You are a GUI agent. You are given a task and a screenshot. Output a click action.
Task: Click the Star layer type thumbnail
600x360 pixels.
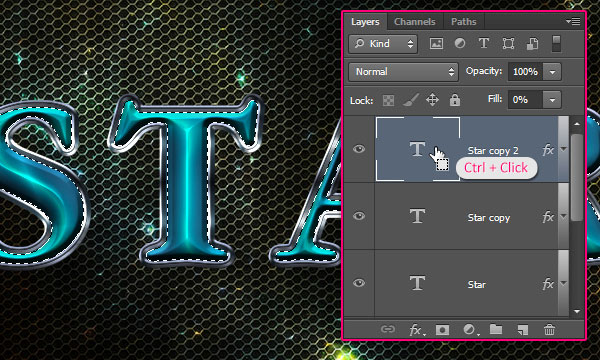[418, 283]
